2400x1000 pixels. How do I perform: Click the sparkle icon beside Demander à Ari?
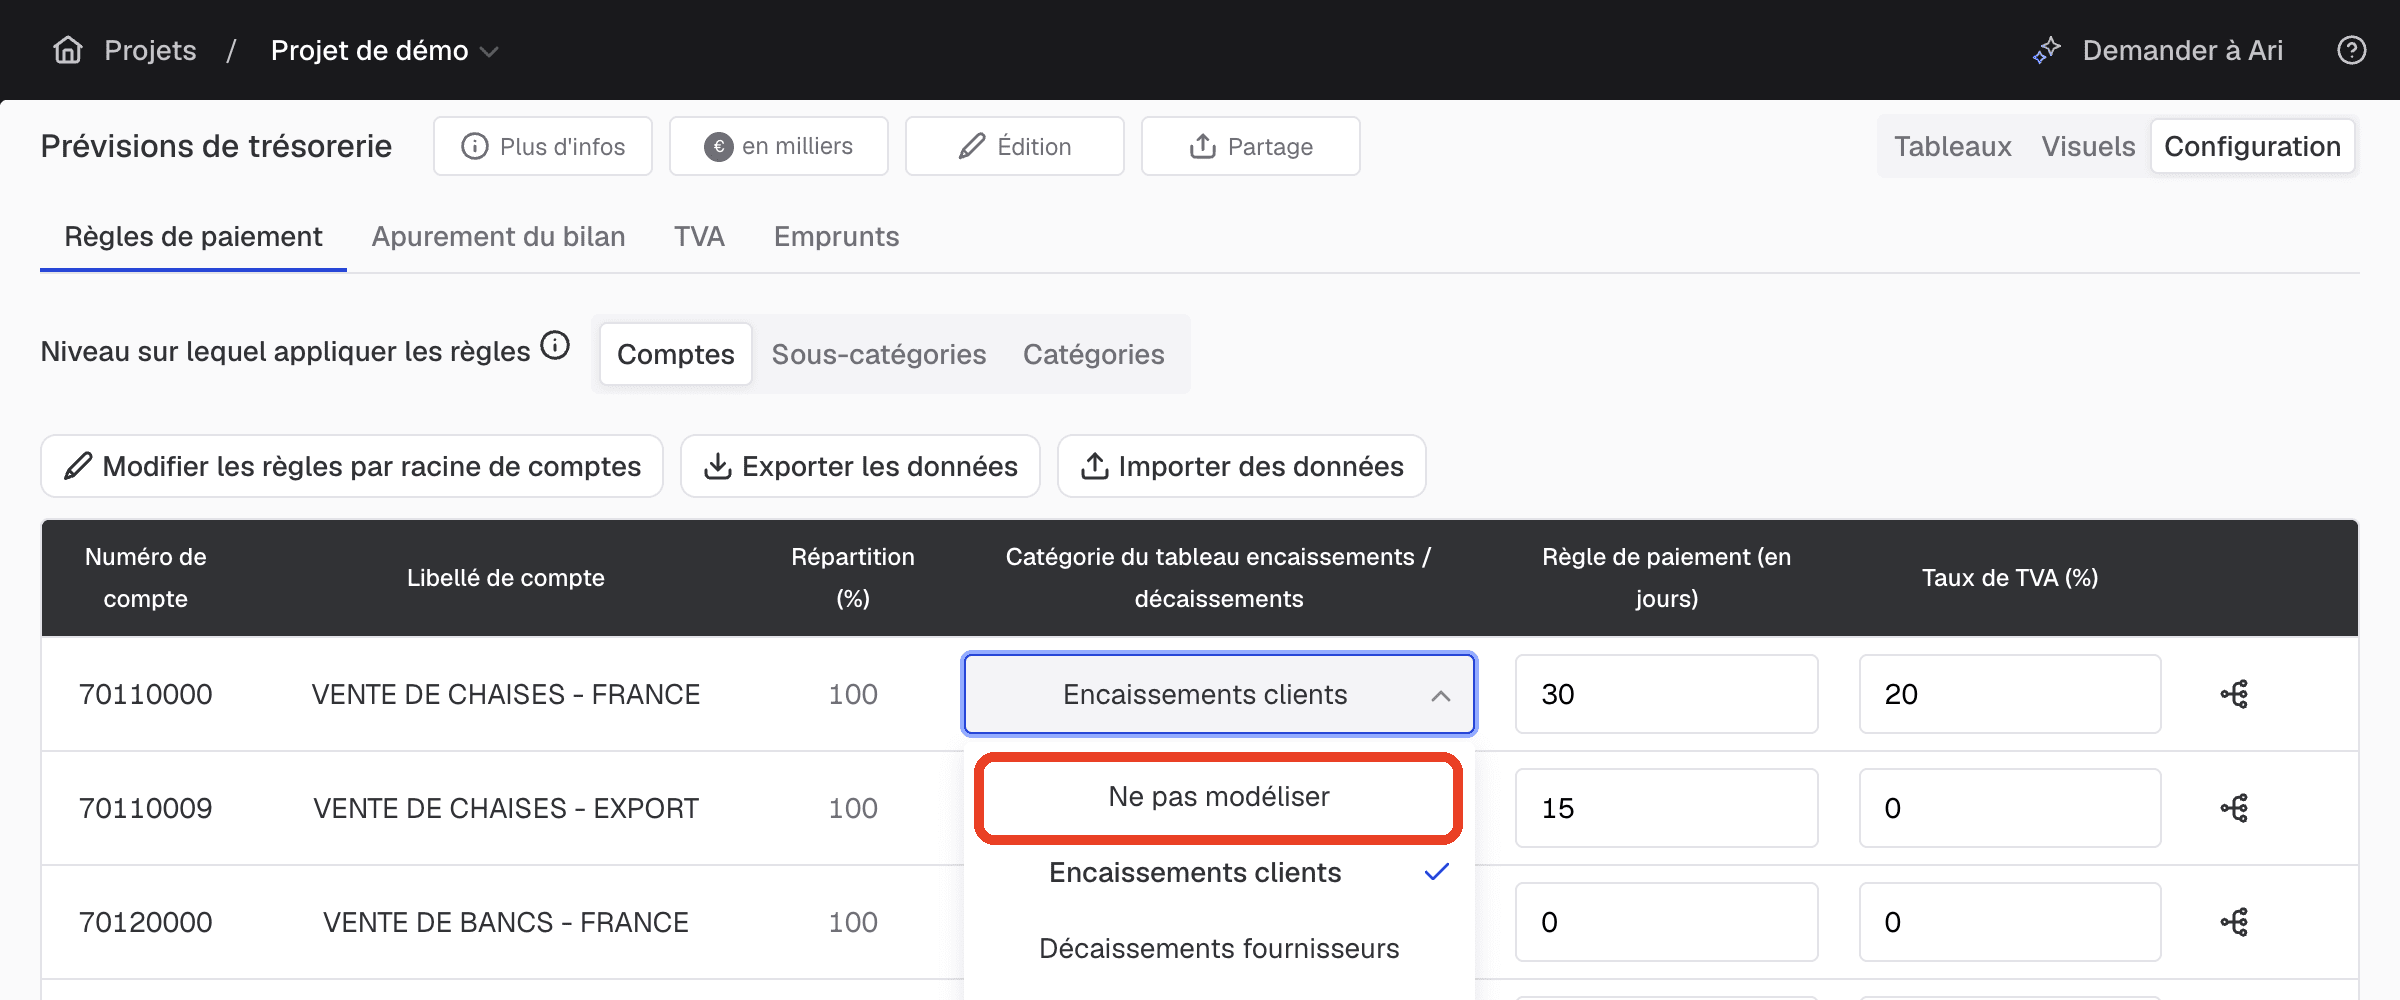[x=2047, y=50]
